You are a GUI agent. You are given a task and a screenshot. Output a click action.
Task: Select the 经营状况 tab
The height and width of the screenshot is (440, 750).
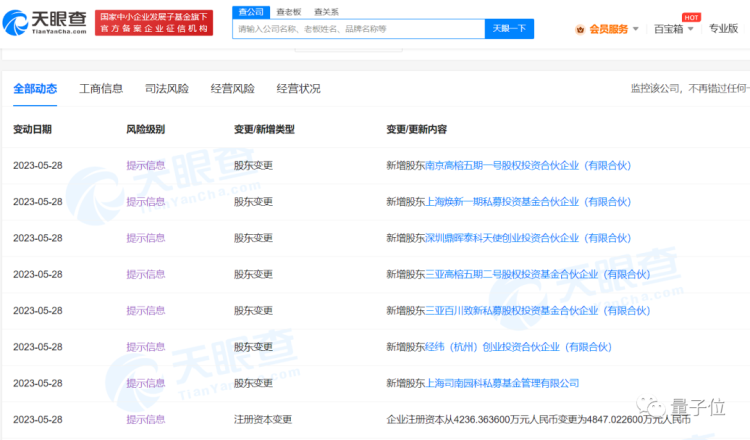click(x=298, y=89)
